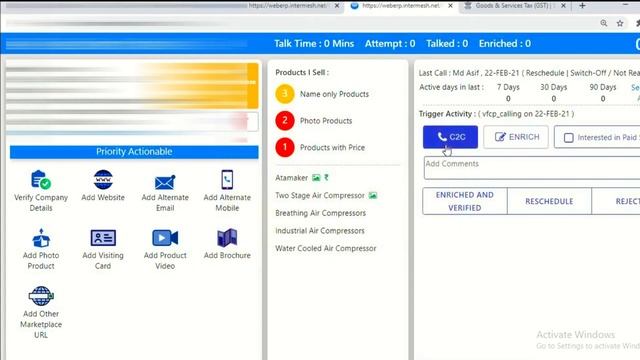Click the browser zoom magnifier icon
640x360 pixels.
coord(604,23)
